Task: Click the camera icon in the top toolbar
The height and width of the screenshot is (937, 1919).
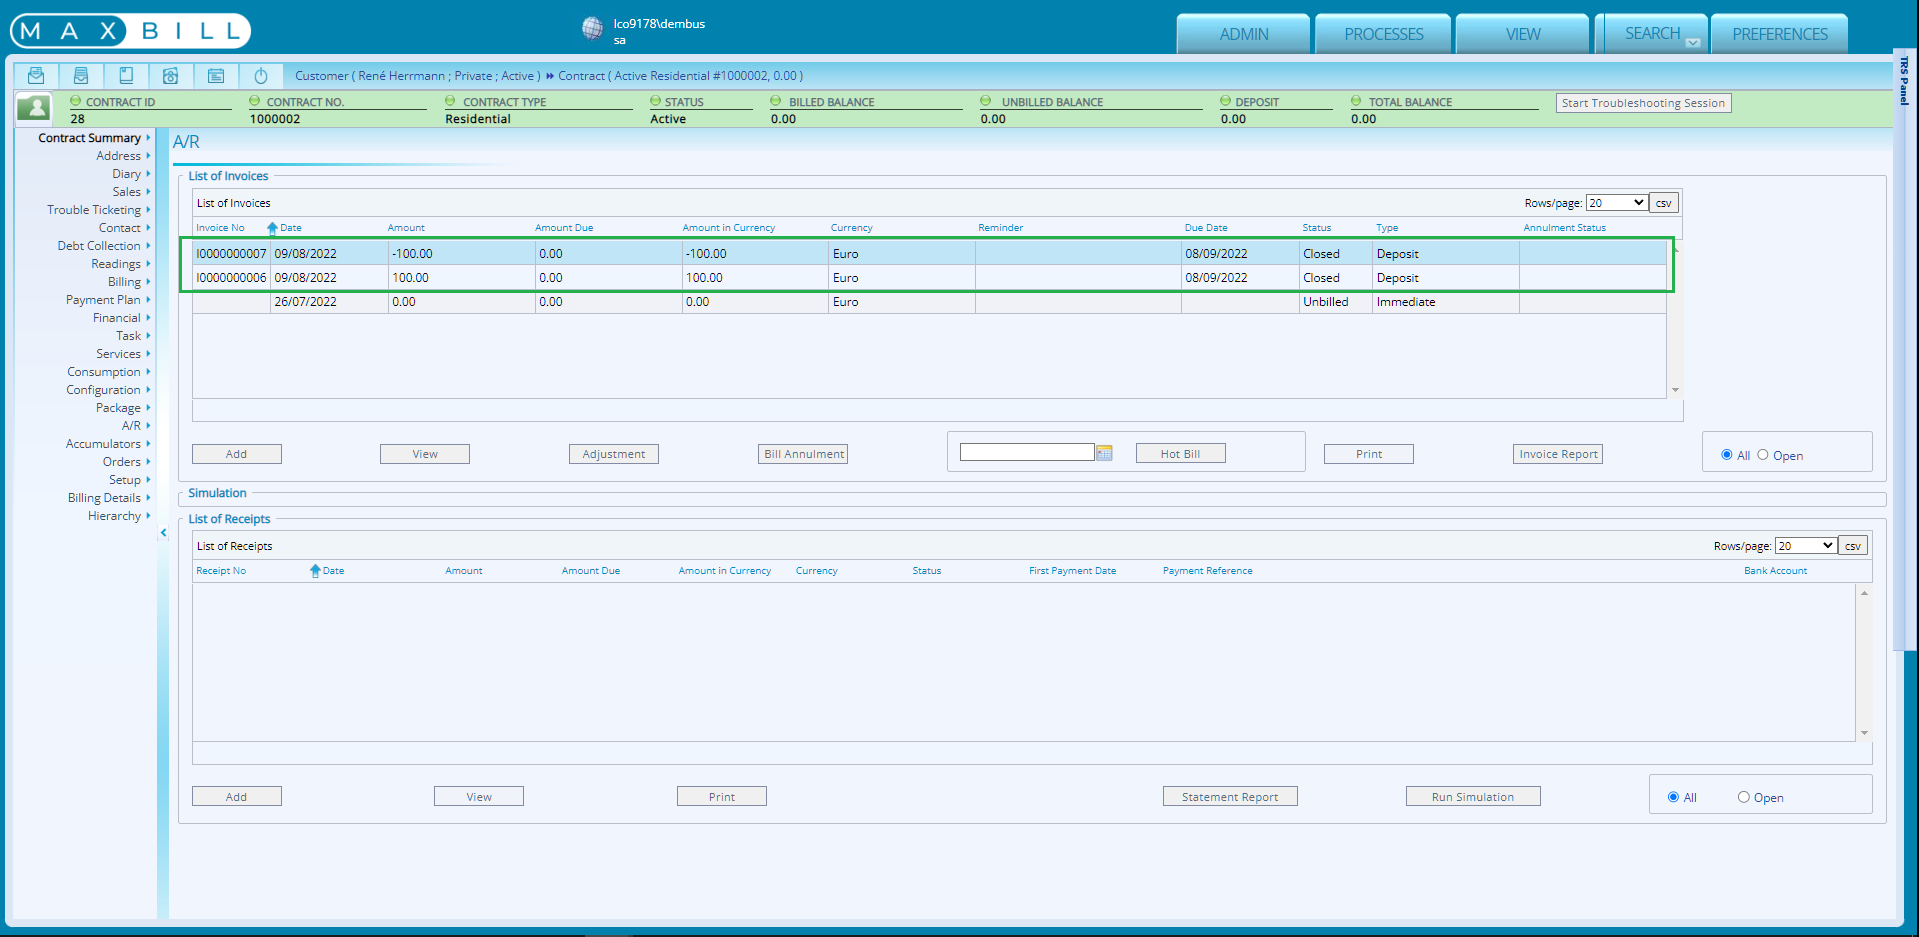Action: point(171,75)
